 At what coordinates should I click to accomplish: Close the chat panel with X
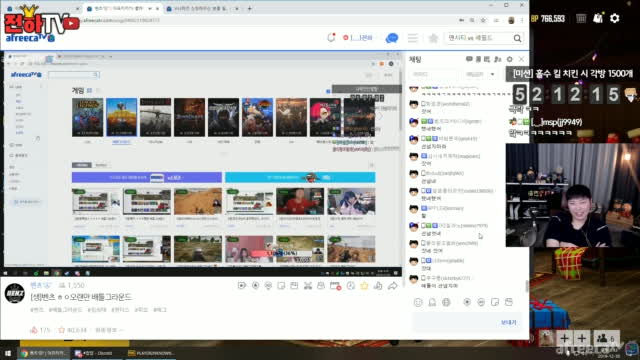pos(521,59)
